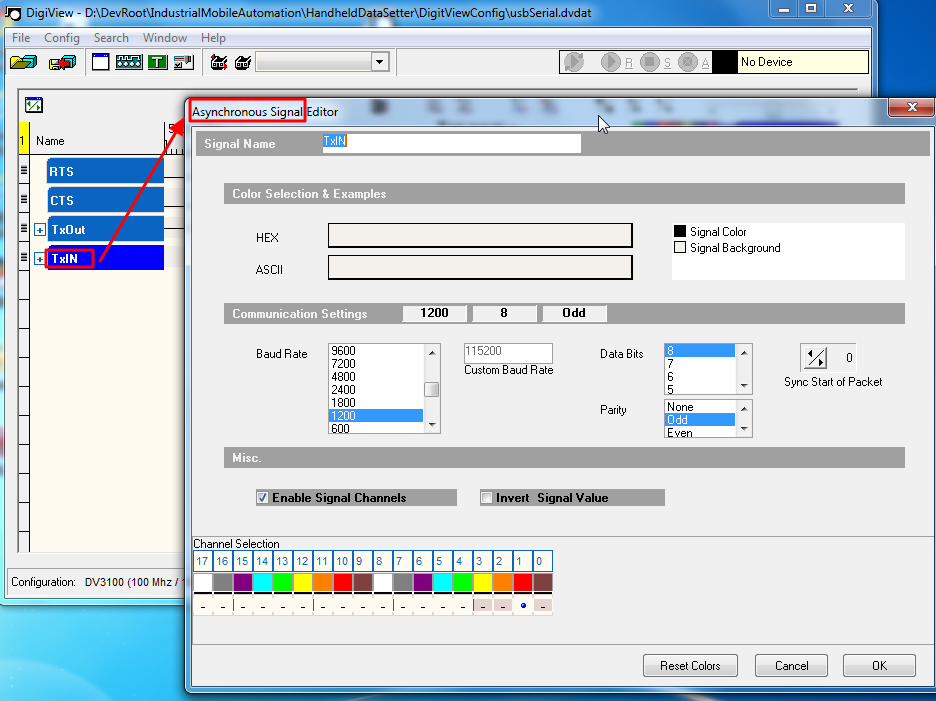Image resolution: width=936 pixels, height=701 pixels.
Task: Click the Signal Color black swatch
Action: (x=680, y=231)
